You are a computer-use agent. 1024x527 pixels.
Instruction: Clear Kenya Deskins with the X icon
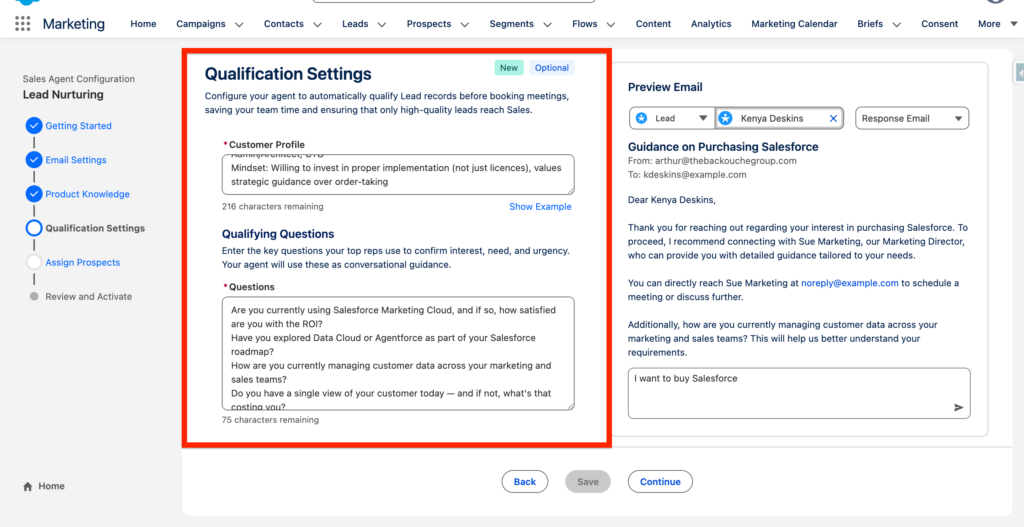coord(833,118)
